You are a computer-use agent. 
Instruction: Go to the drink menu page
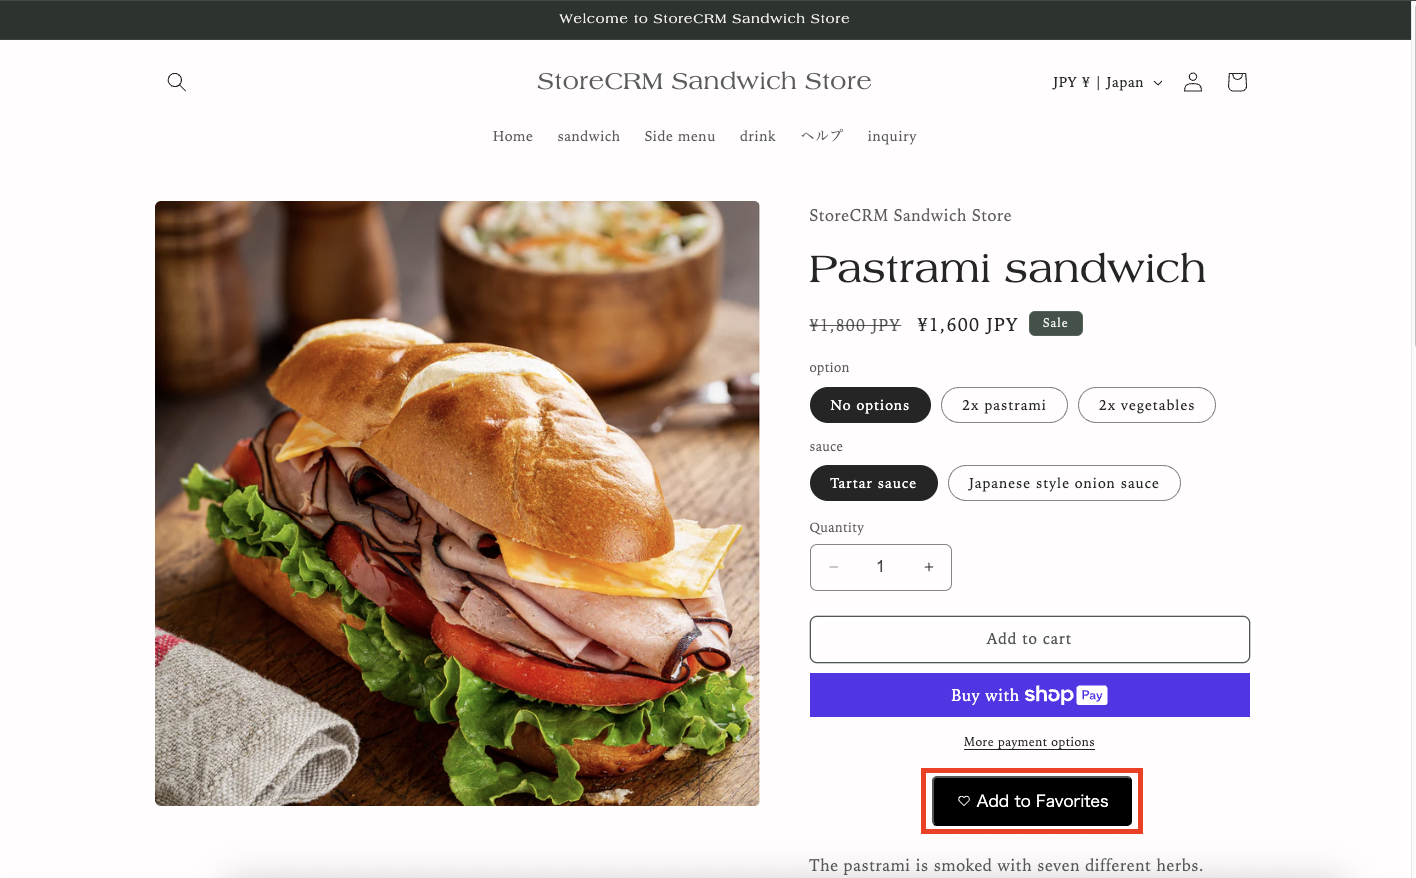pyautogui.click(x=758, y=136)
